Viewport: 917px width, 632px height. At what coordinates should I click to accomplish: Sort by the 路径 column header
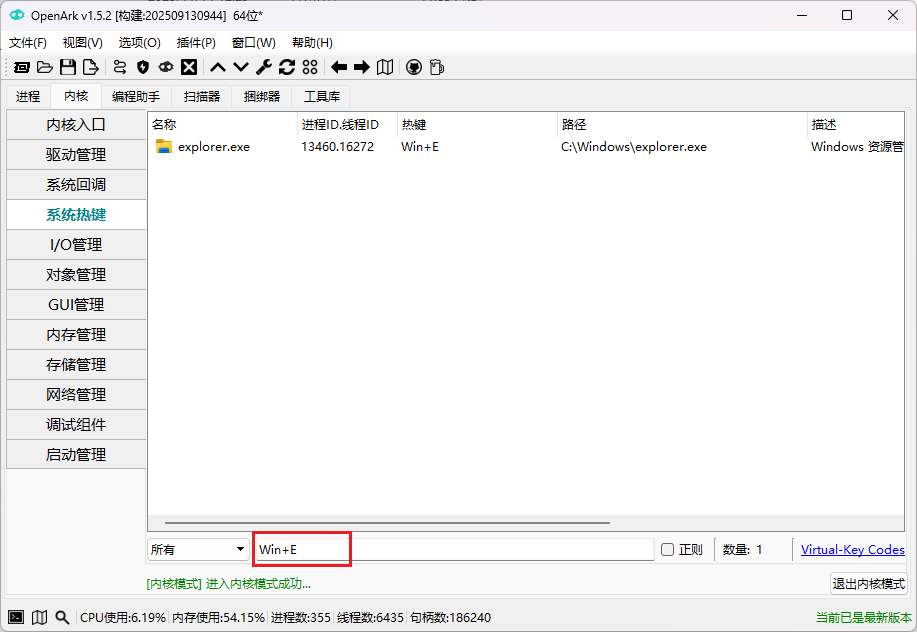[682, 125]
